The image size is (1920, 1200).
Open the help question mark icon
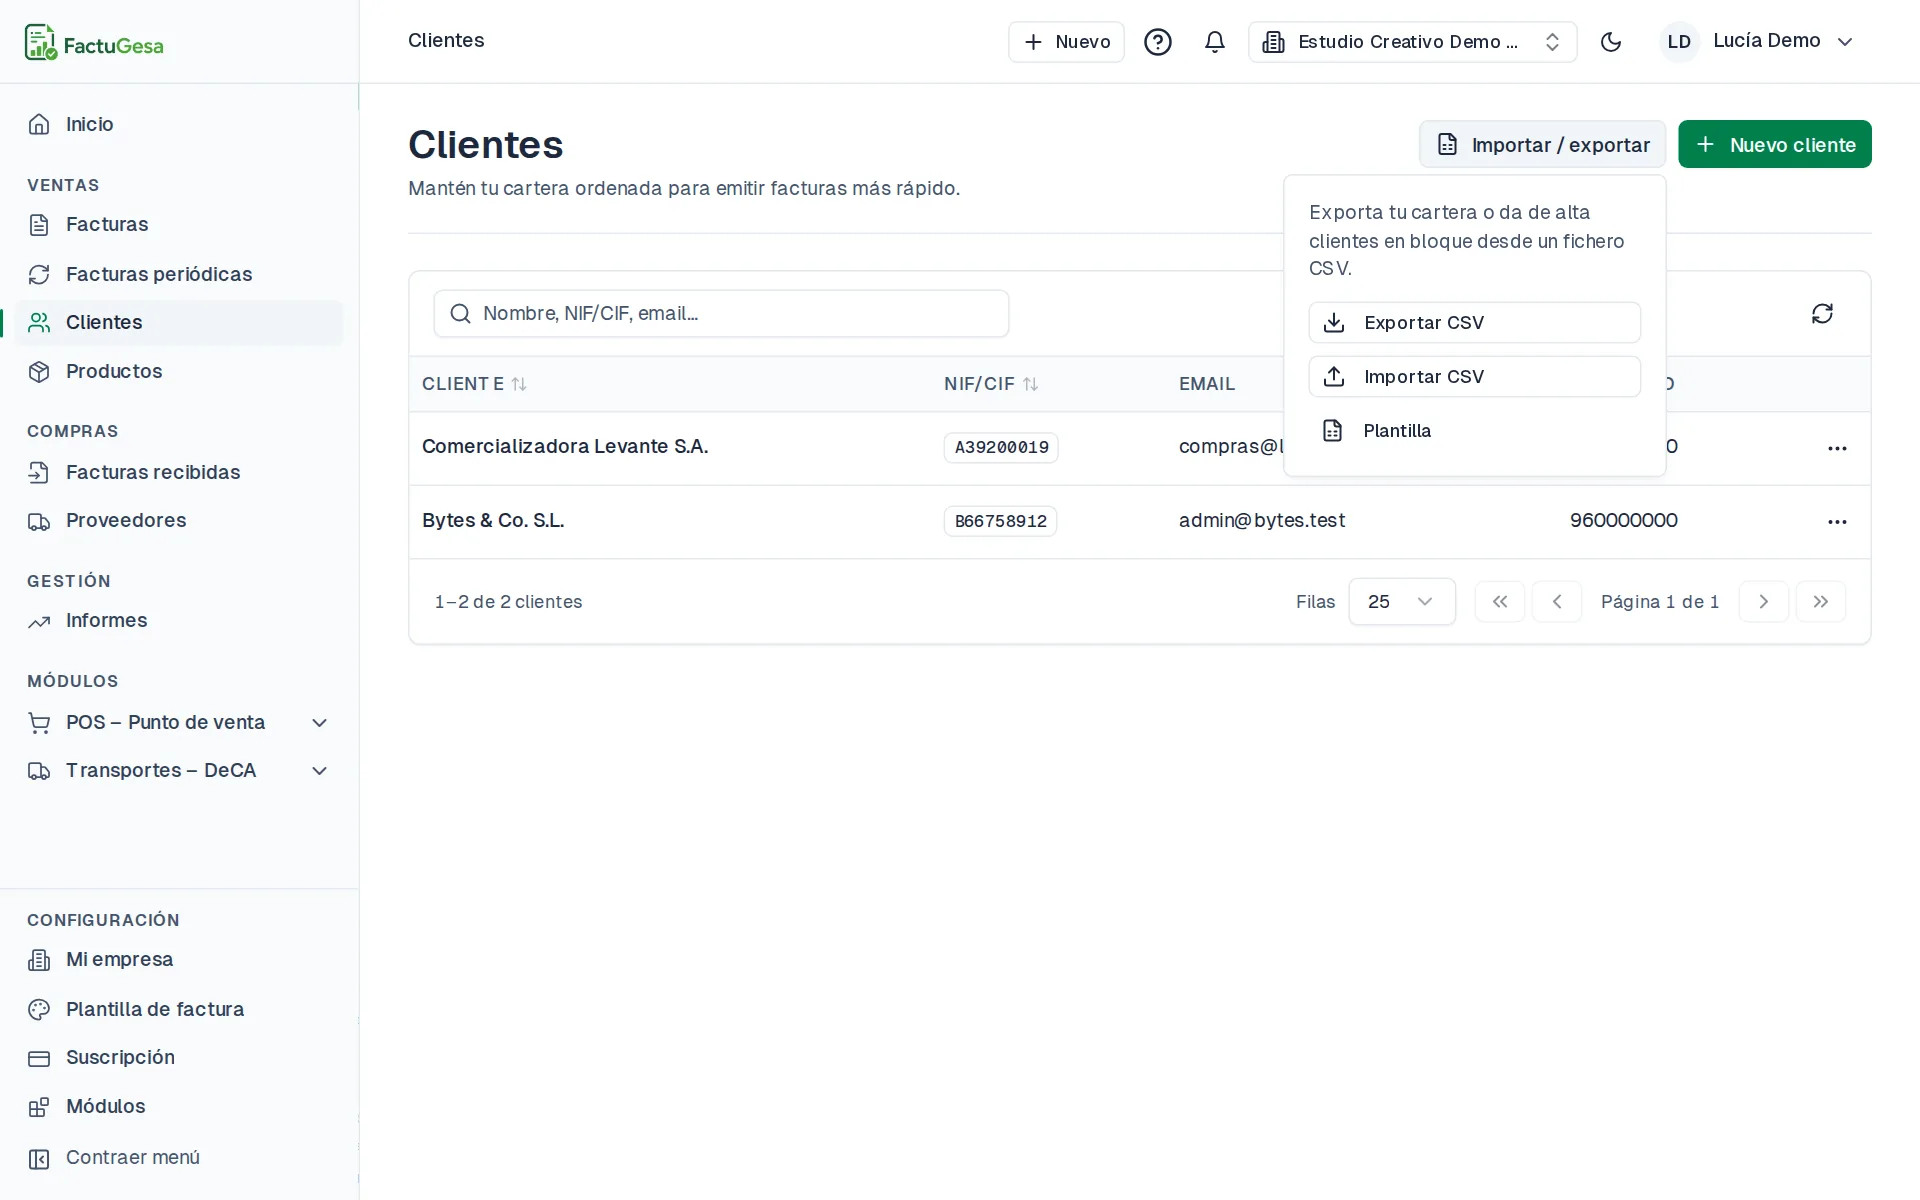pyautogui.click(x=1157, y=42)
